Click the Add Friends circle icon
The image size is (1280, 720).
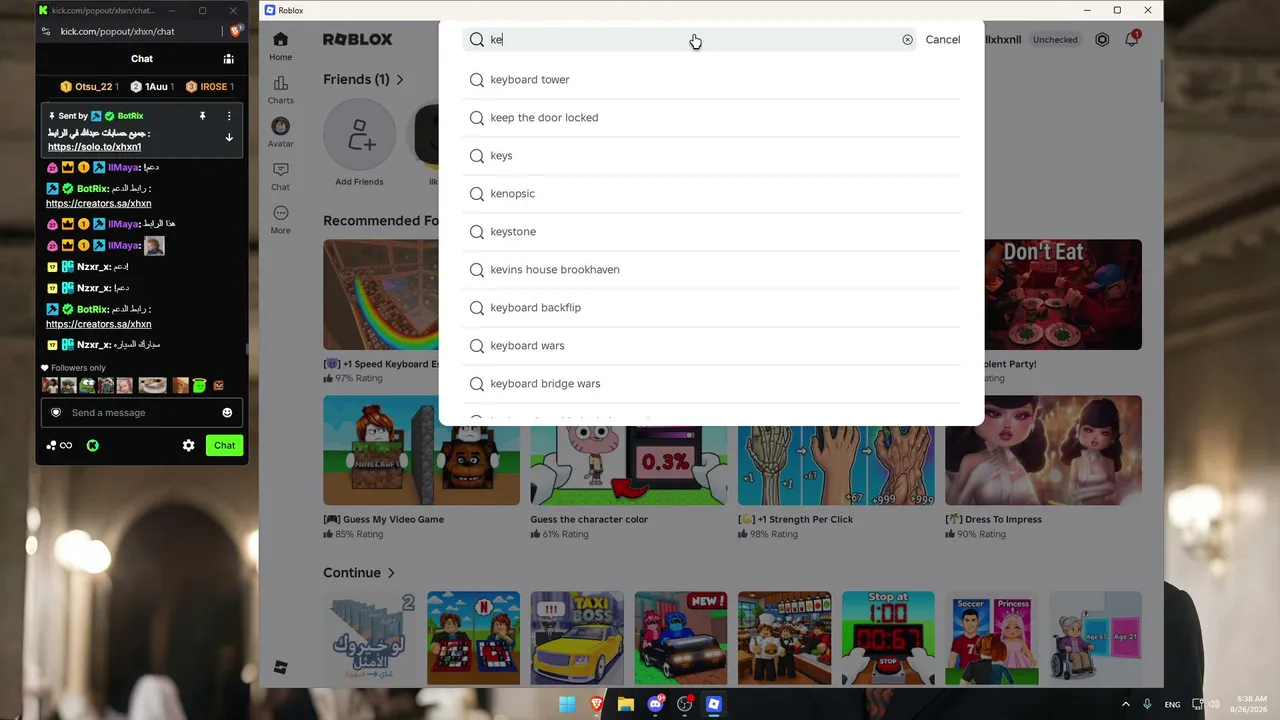360,135
